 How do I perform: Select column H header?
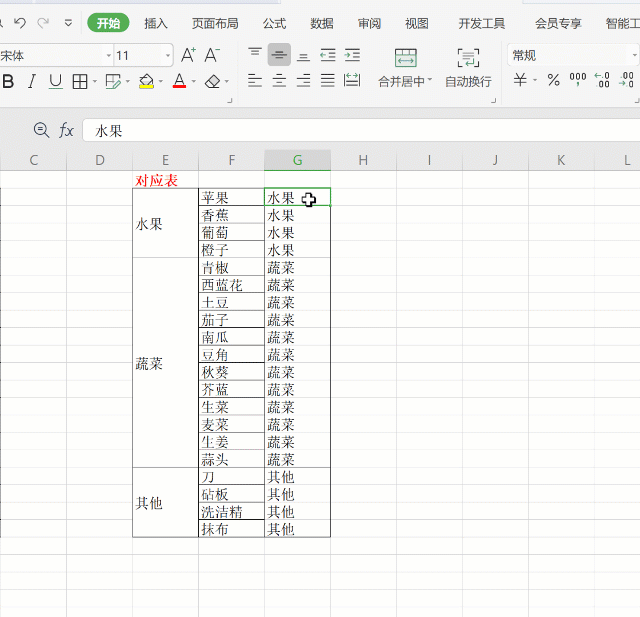(x=363, y=160)
